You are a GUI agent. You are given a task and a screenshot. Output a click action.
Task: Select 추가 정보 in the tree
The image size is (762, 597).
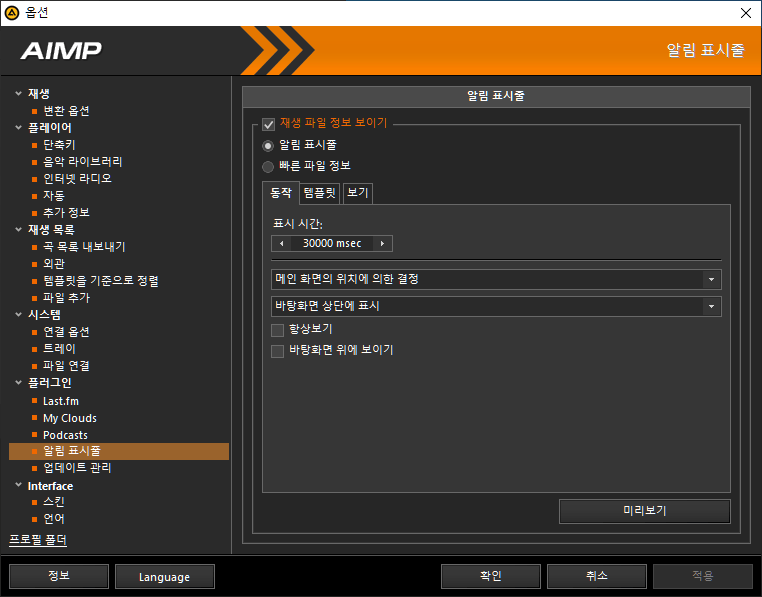pos(66,213)
